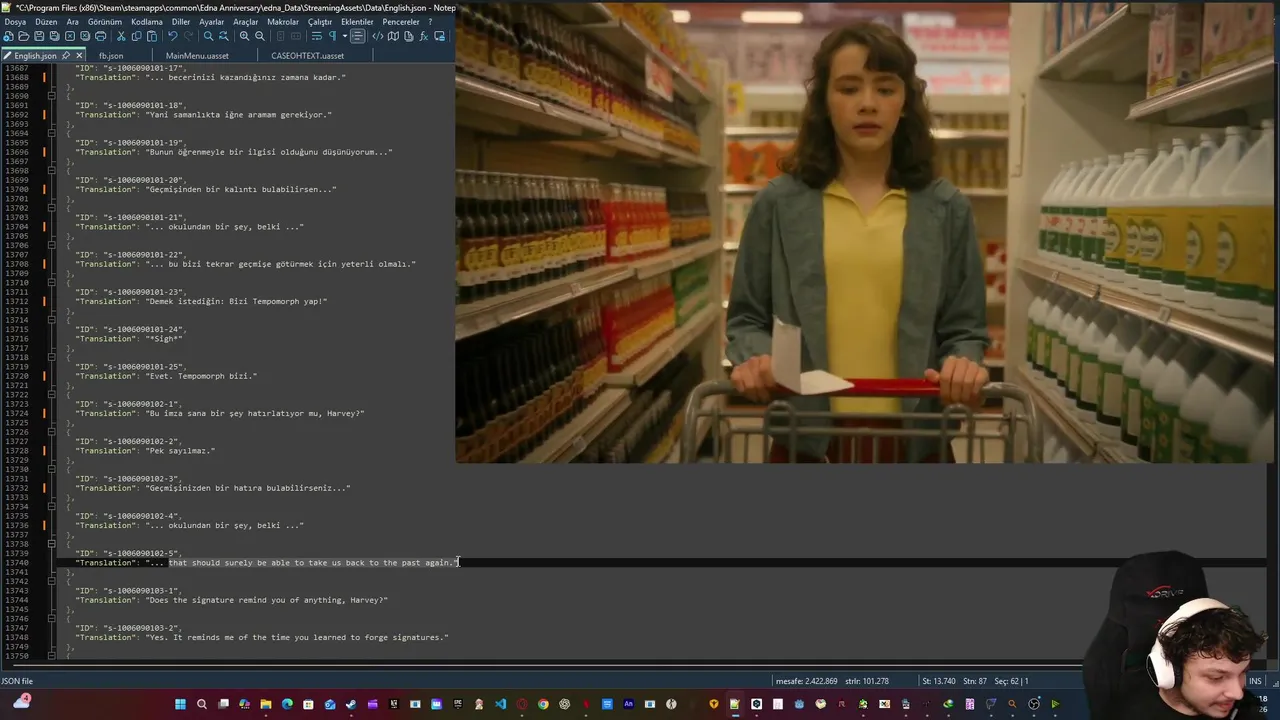This screenshot has height=720, width=1280.
Task: Open Google Chrome from the taskbar
Action: point(543,704)
